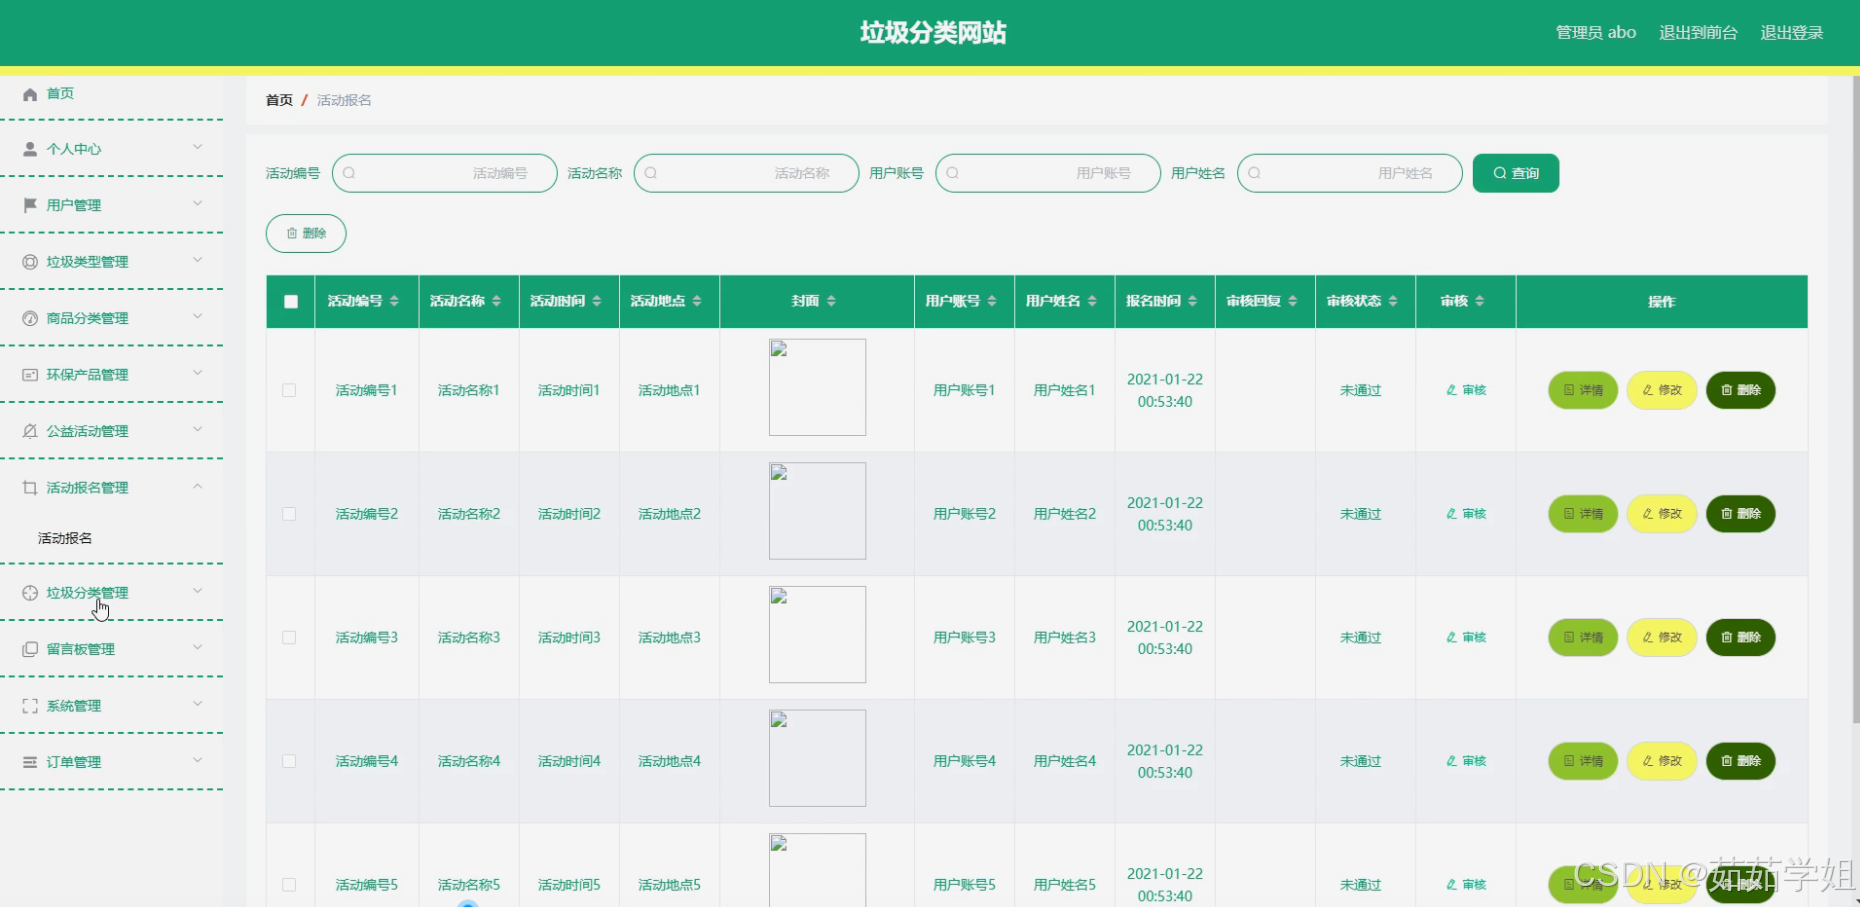Collapse the 活动报名管理 menu section
This screenshot has height=907, width=1860.
[197, 487]
